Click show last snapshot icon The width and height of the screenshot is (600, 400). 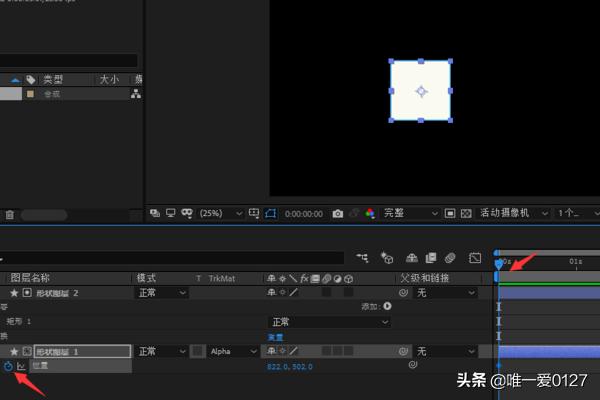coord(354,214)
